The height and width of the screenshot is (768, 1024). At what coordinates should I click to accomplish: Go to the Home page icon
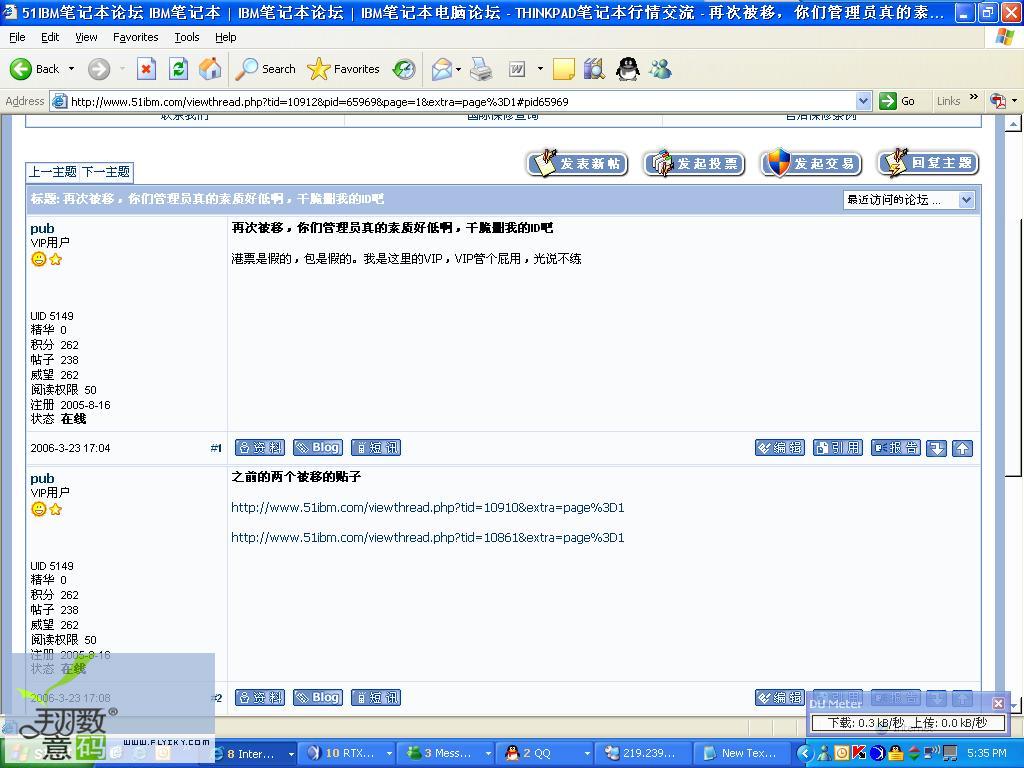point(210,69)
